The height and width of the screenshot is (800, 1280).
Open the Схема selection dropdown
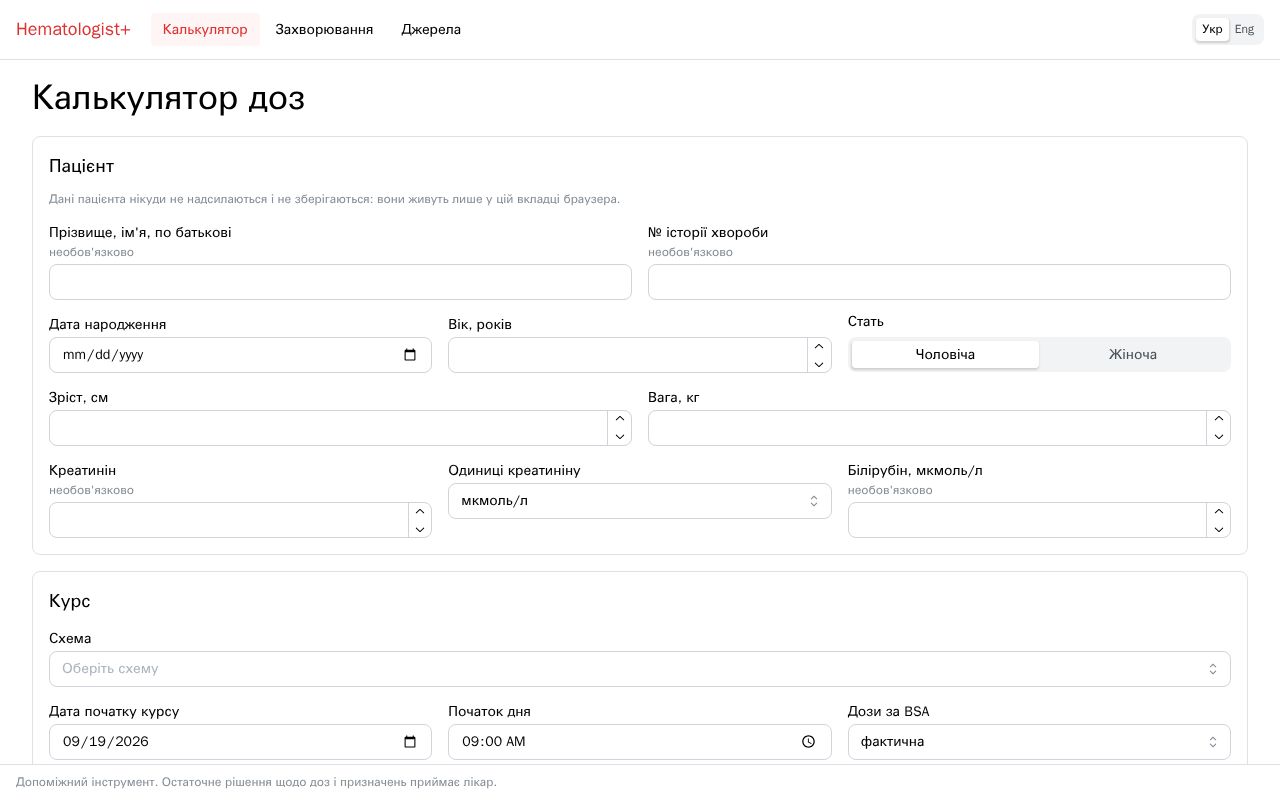(640, 669)
